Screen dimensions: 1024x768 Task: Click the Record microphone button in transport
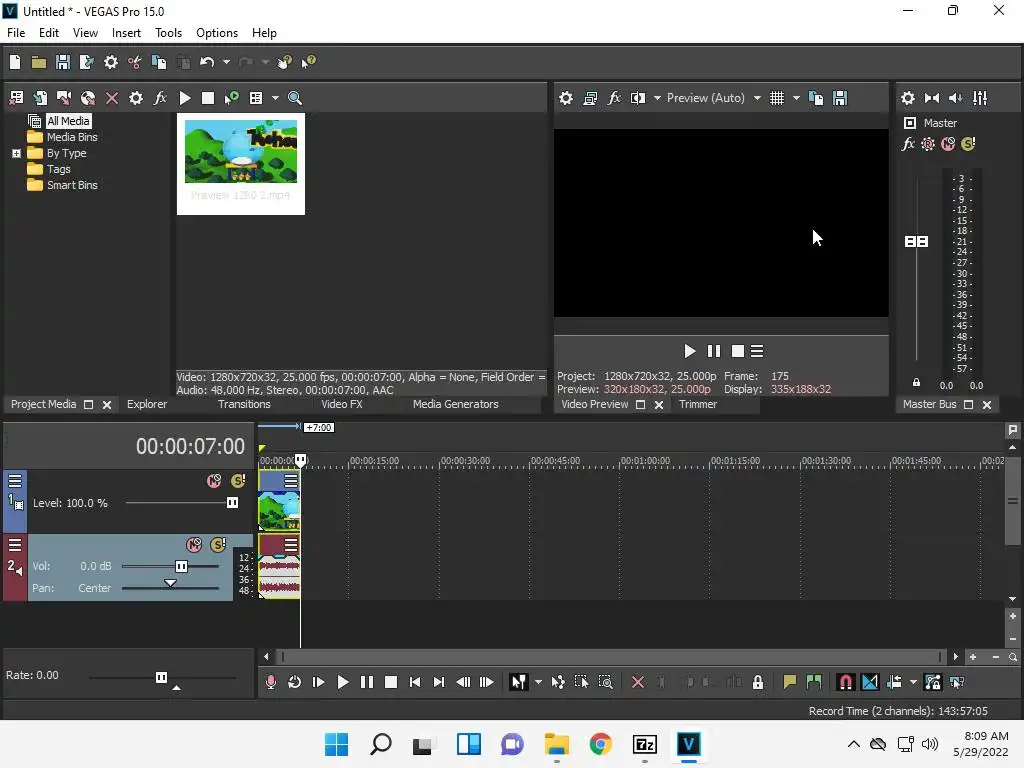pyautogui.click(x=271, y=682)
